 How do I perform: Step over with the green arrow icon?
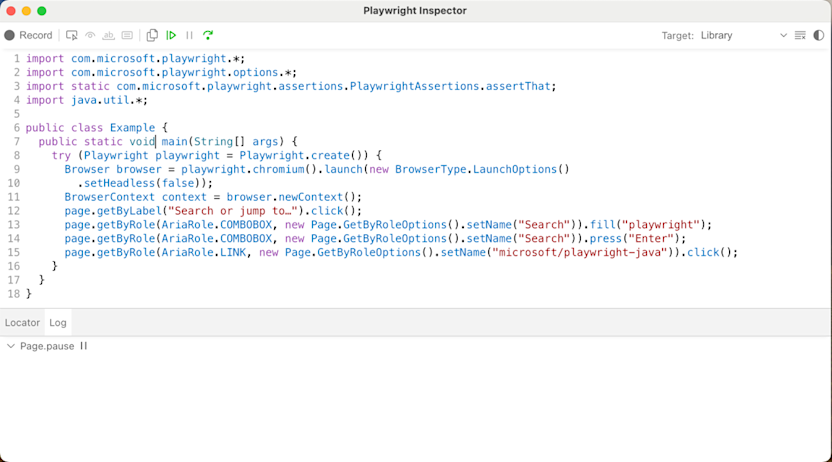[x=208, y=36]
